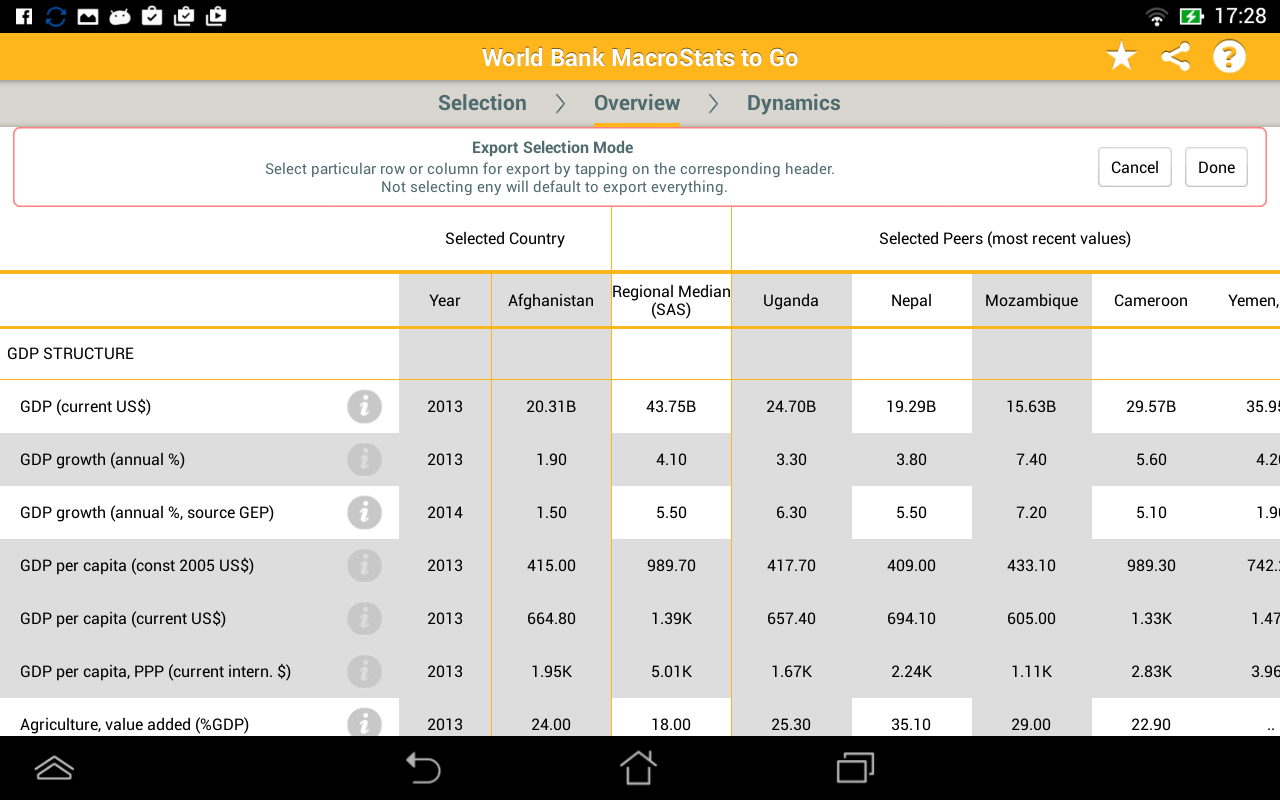This screenshot has height=800, width=1280.
Task: Open the help question mark icon
Action: (1230, 57)
